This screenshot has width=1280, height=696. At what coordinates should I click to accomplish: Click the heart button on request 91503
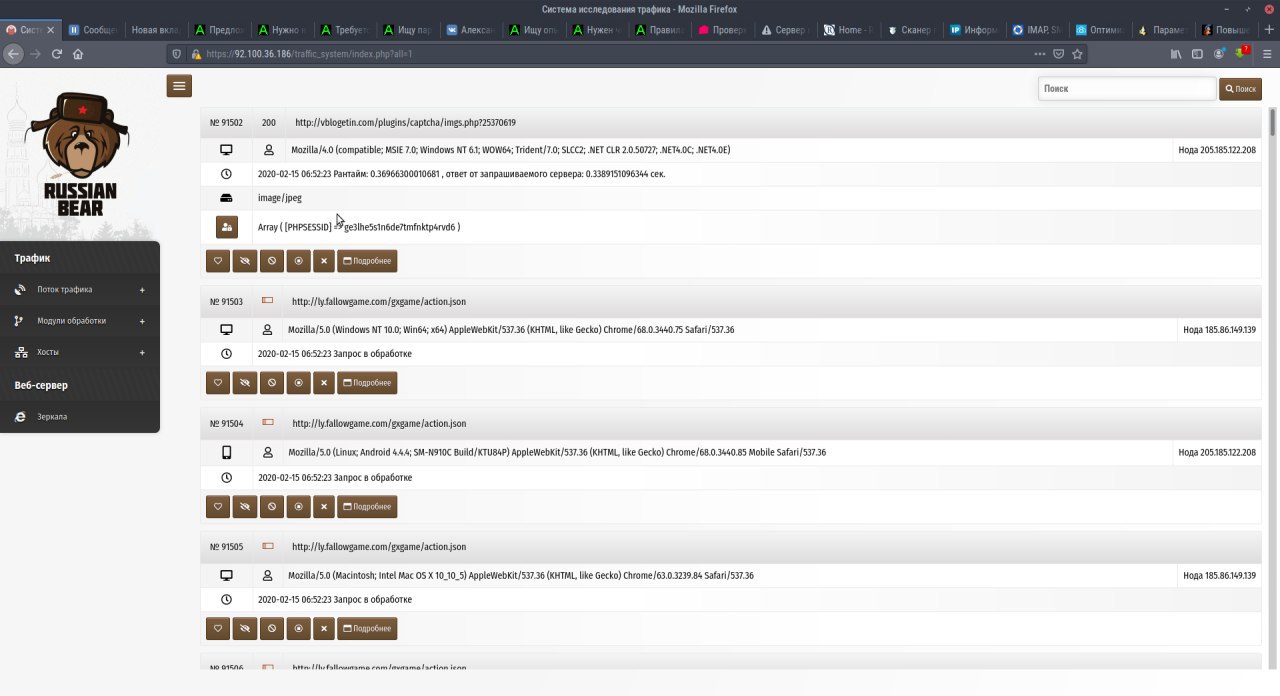pos(218,383)
